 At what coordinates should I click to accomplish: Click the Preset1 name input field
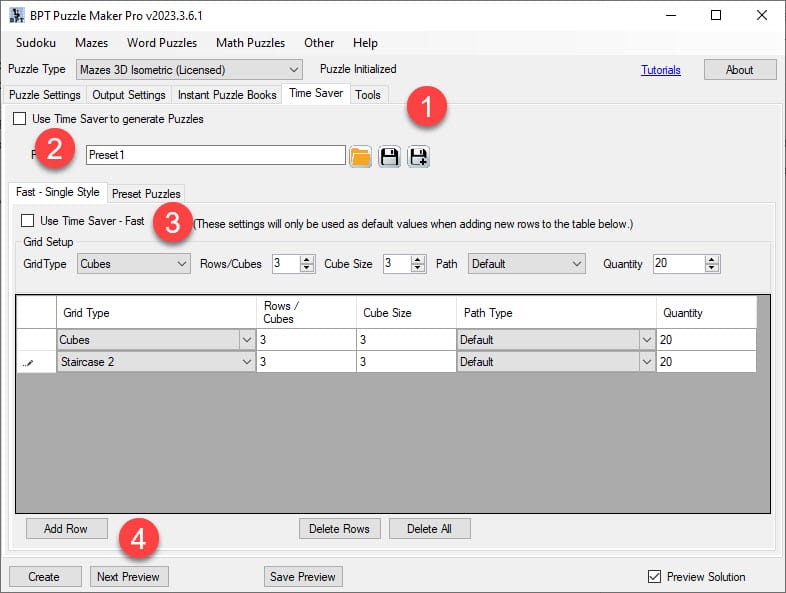215,155
